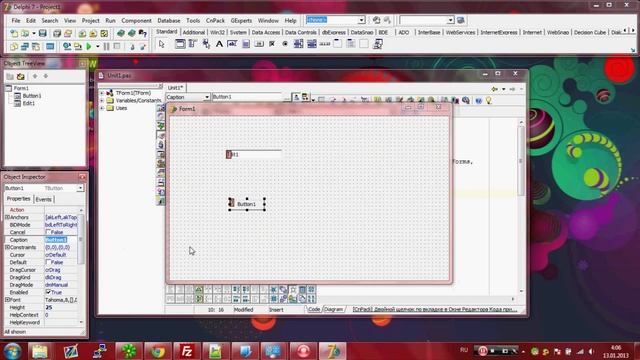Screen dimensions: 640x360
Task: Click the Height property value 25
Action: (x=60, y=307)
